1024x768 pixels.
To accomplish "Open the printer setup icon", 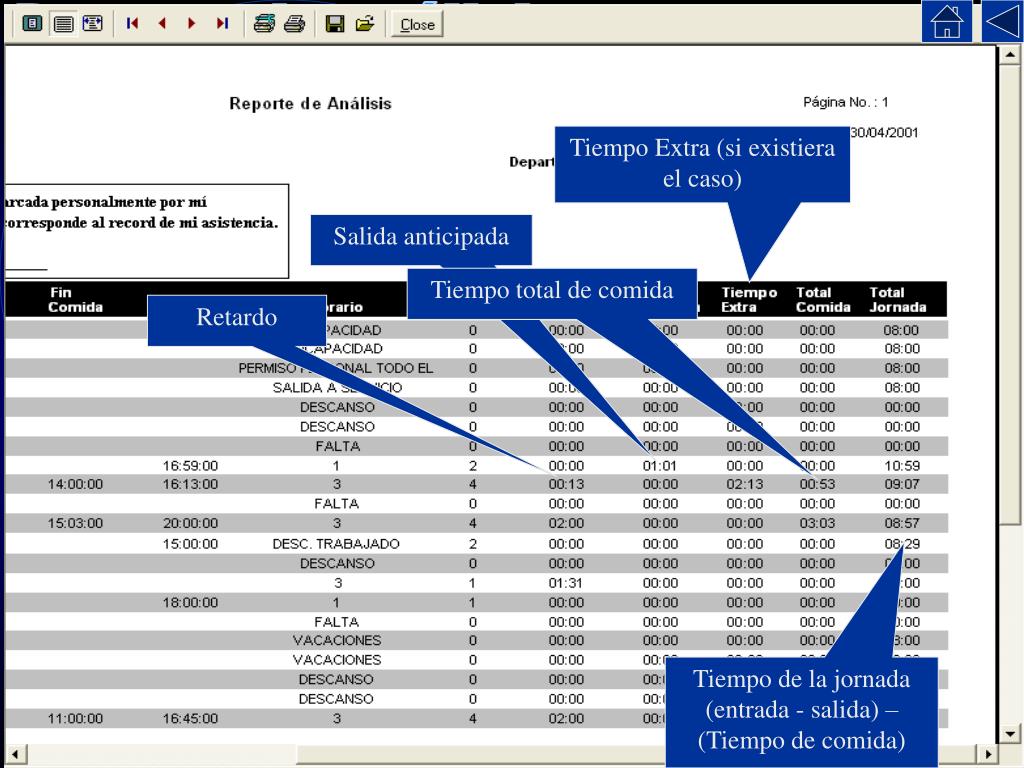I will pos(264,24).
